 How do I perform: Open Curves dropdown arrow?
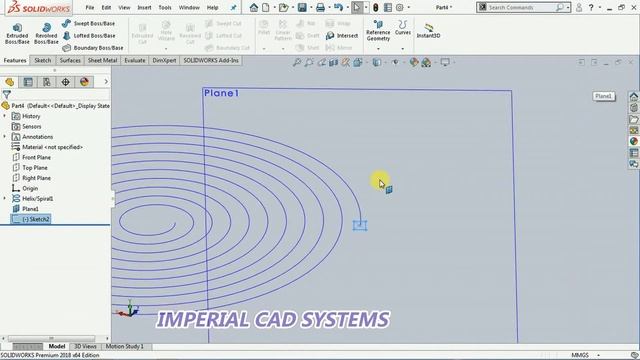(x=403, y=49)
